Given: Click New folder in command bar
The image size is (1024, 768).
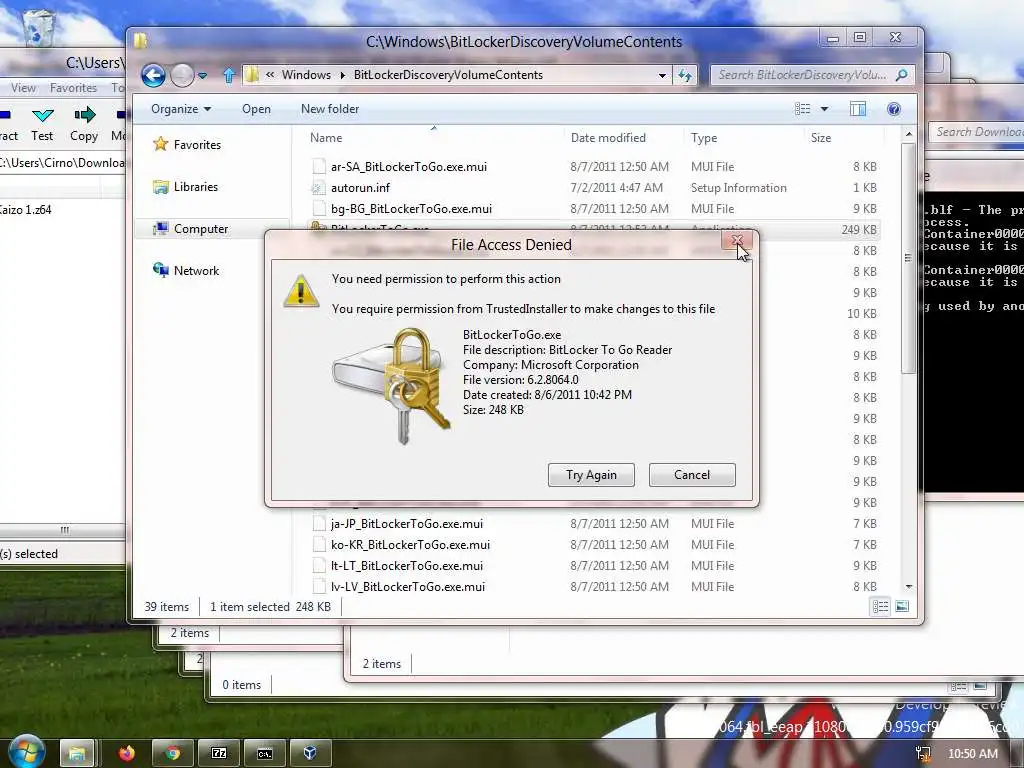Looking at the screenshot, I should tap(330, 109).
